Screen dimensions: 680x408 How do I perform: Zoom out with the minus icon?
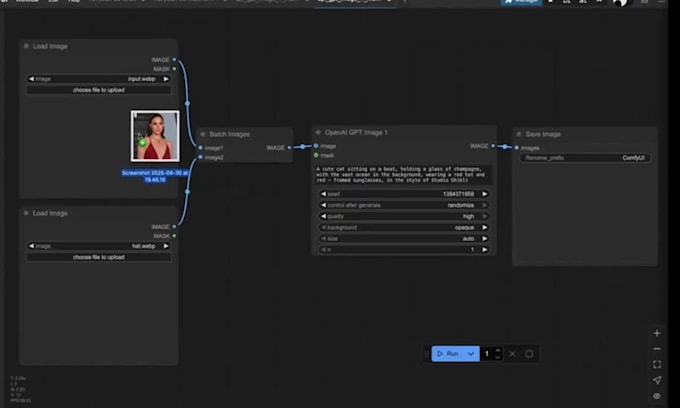coord(657,349)
